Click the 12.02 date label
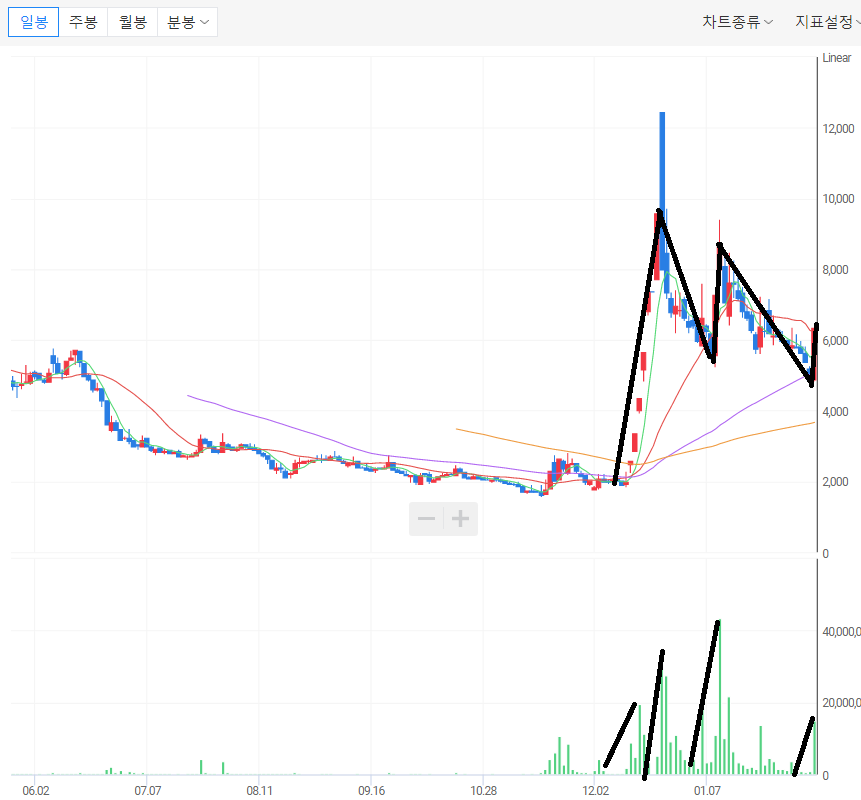 pos(595,791)
